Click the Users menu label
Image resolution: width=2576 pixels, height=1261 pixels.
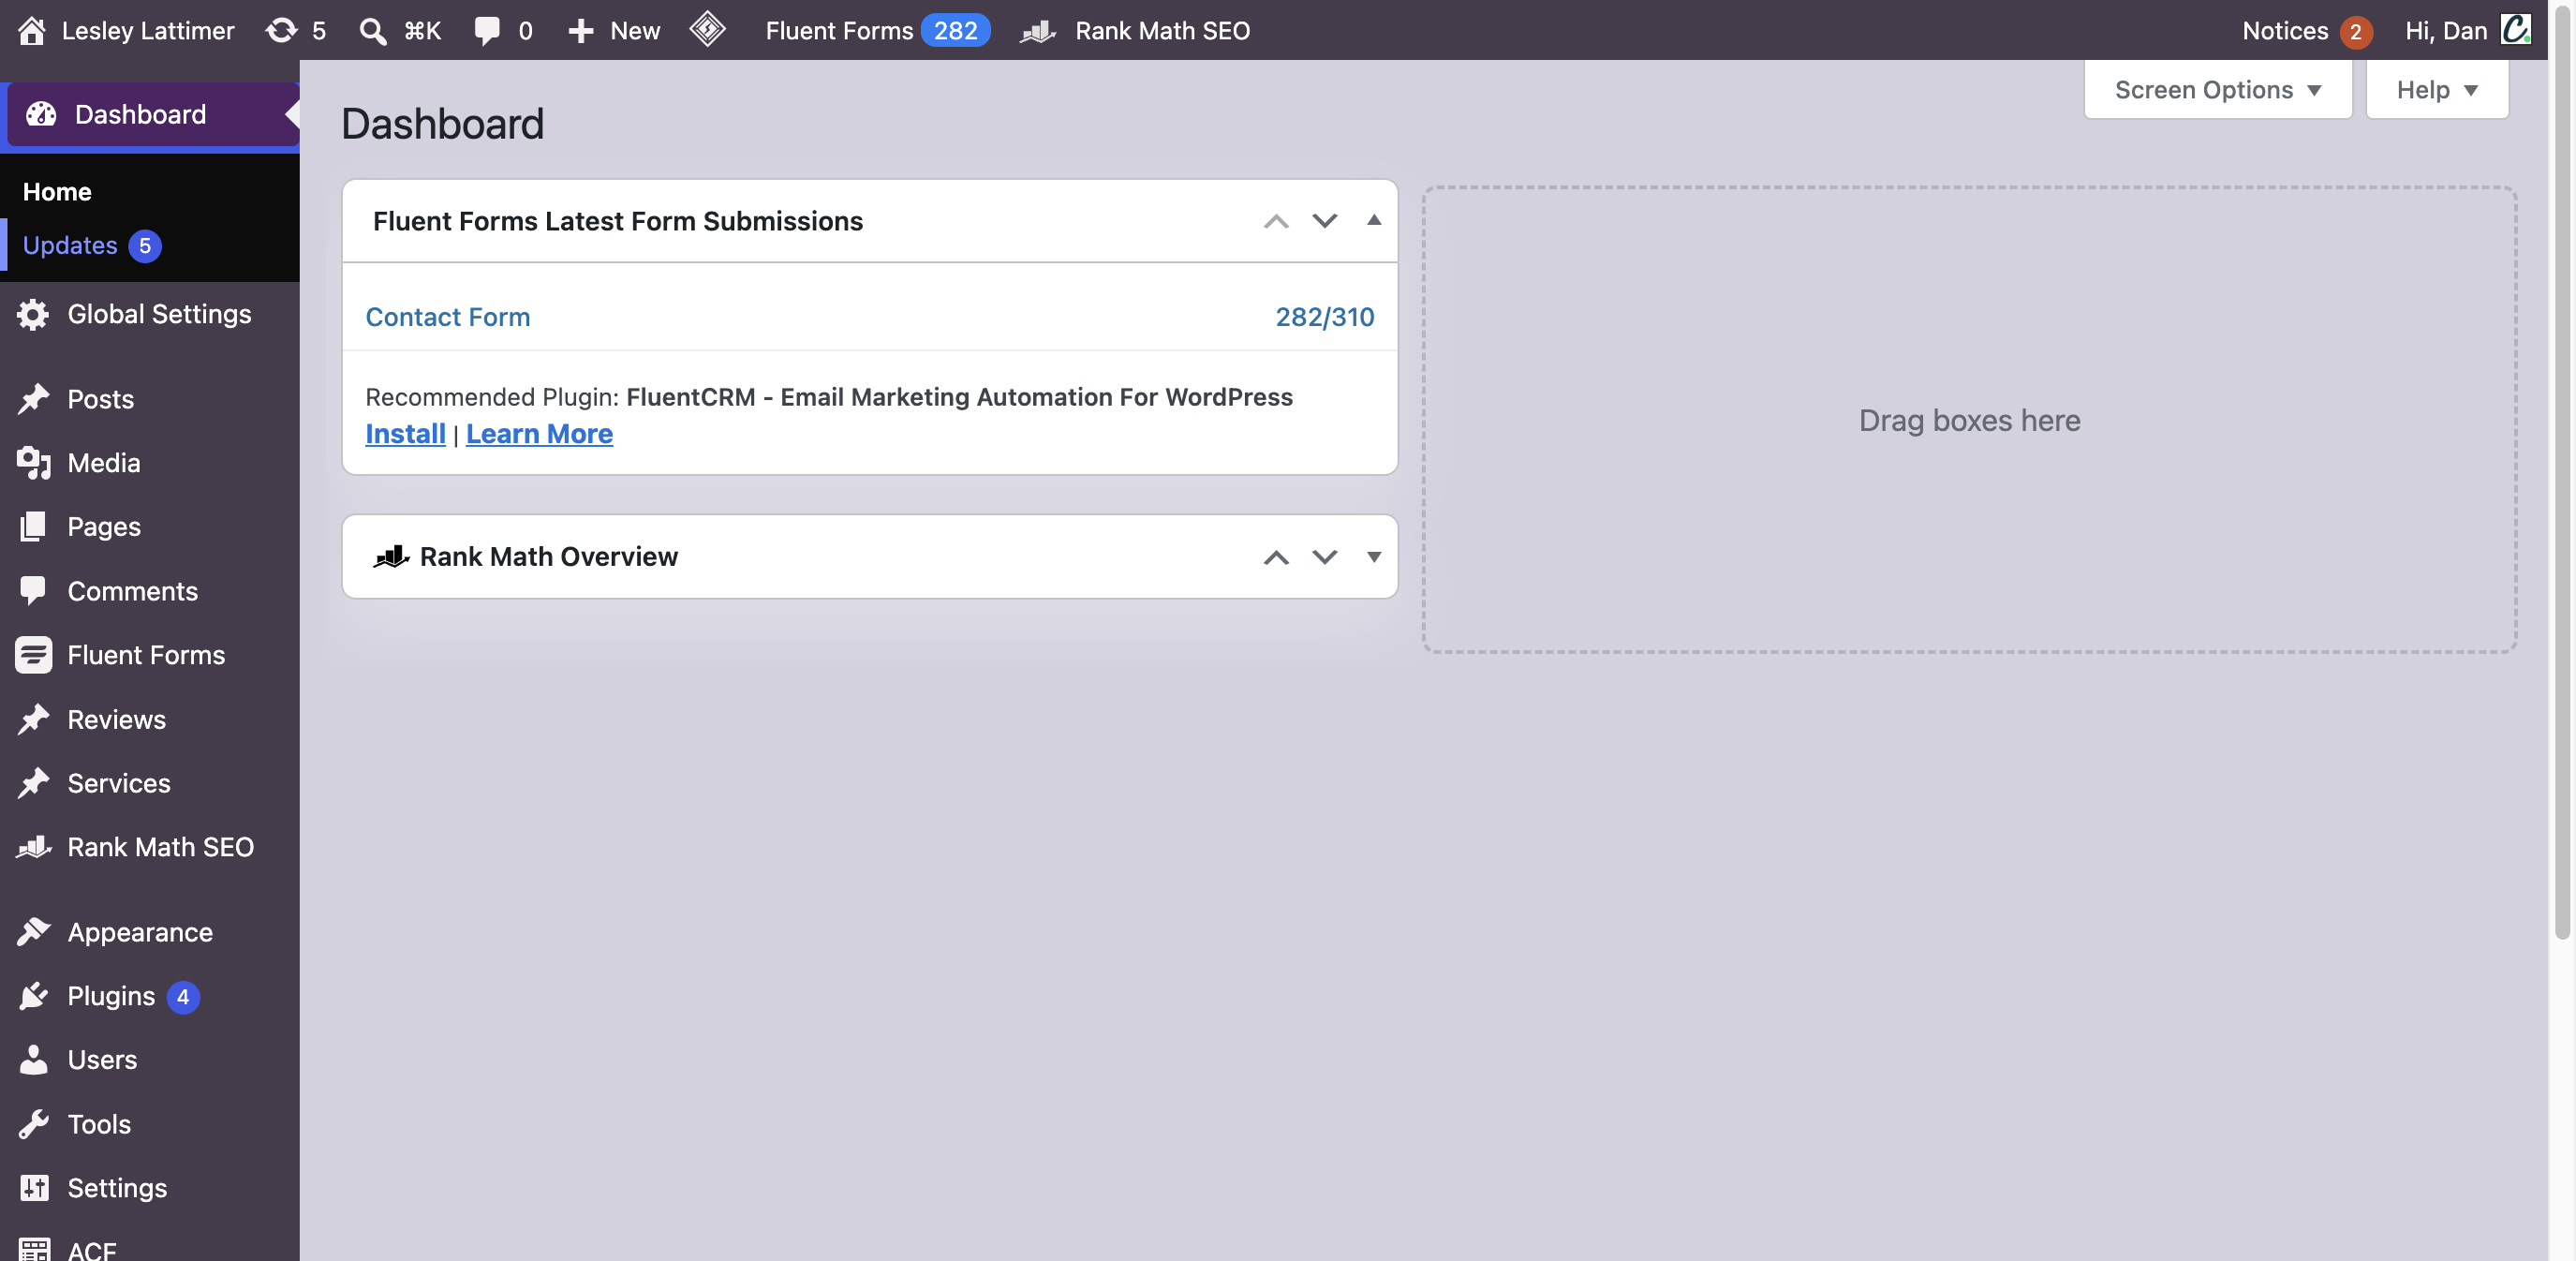coord(102,1059)
